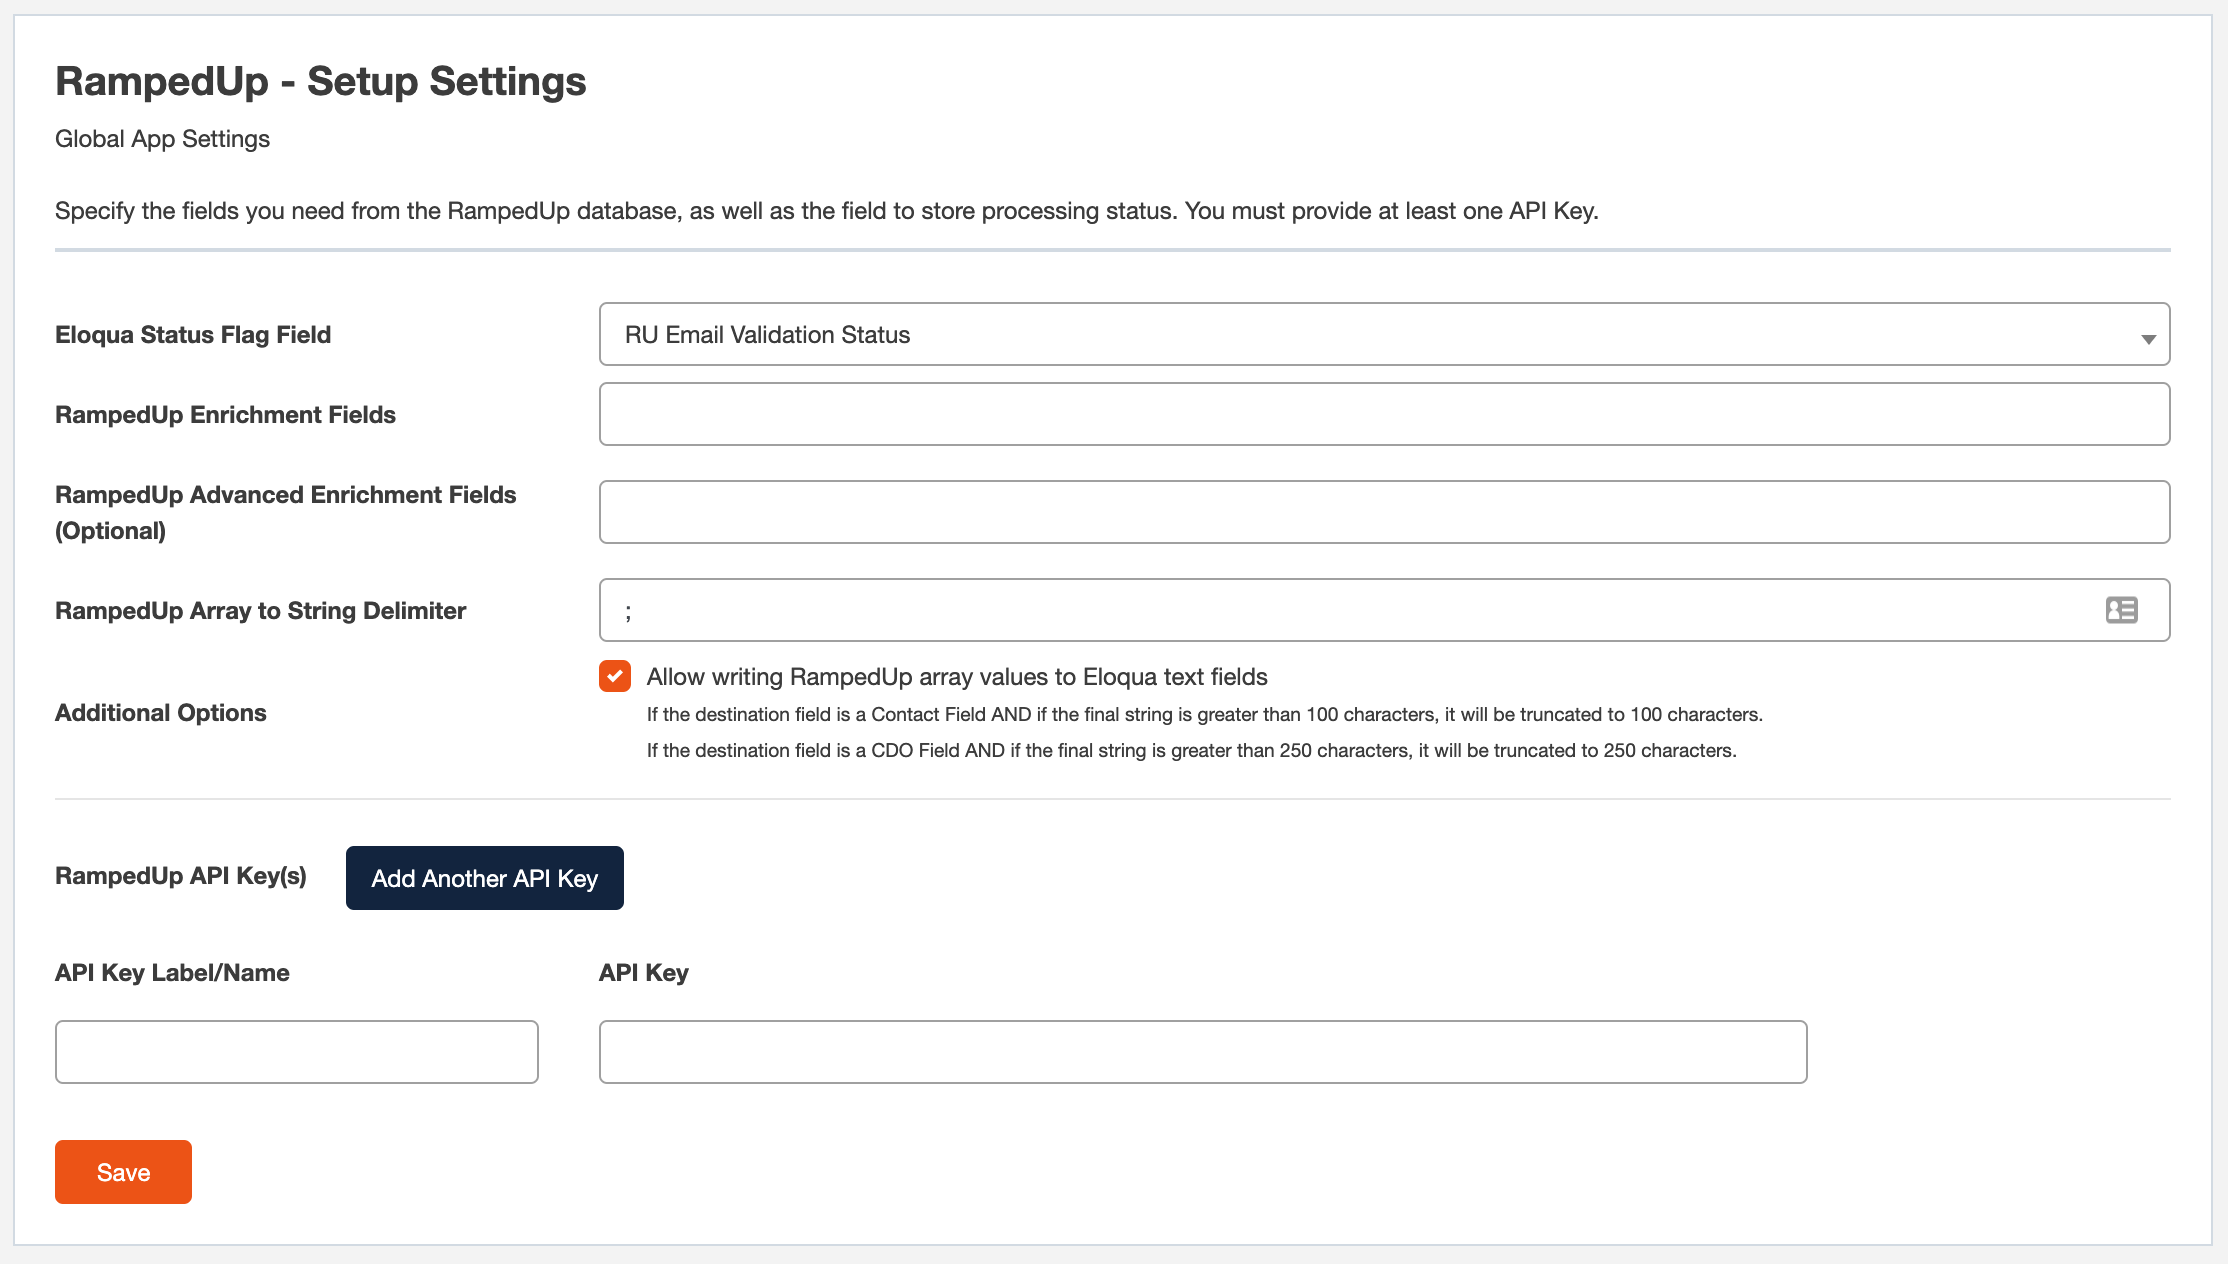Click the 'RampedUp API Key(s)' label
This screenshot has height=1264, width=2228.
tap(181, 876)
